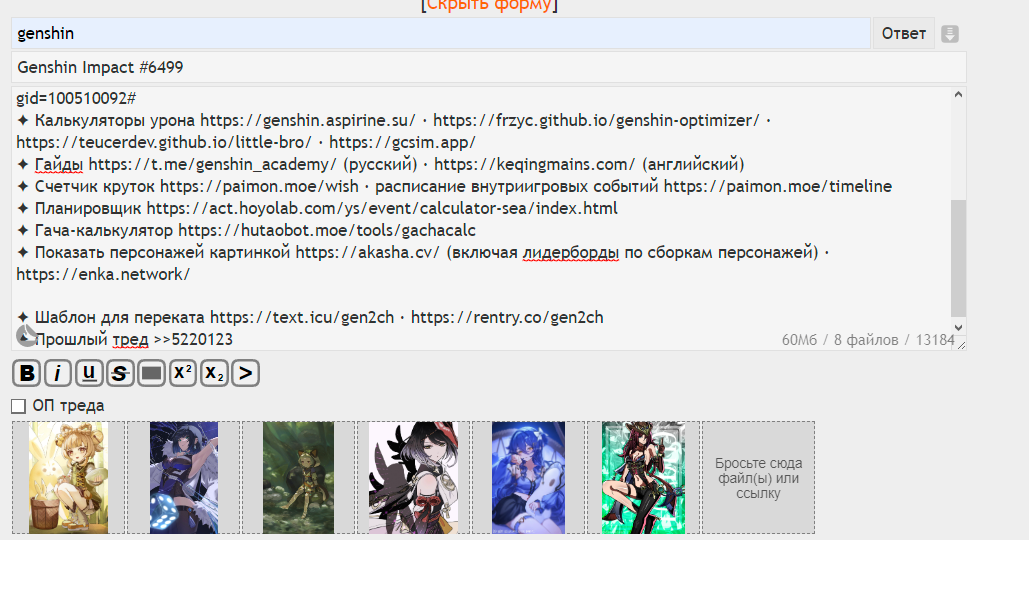Click the genshin.aspirine.su URL text

pos(308,121)
